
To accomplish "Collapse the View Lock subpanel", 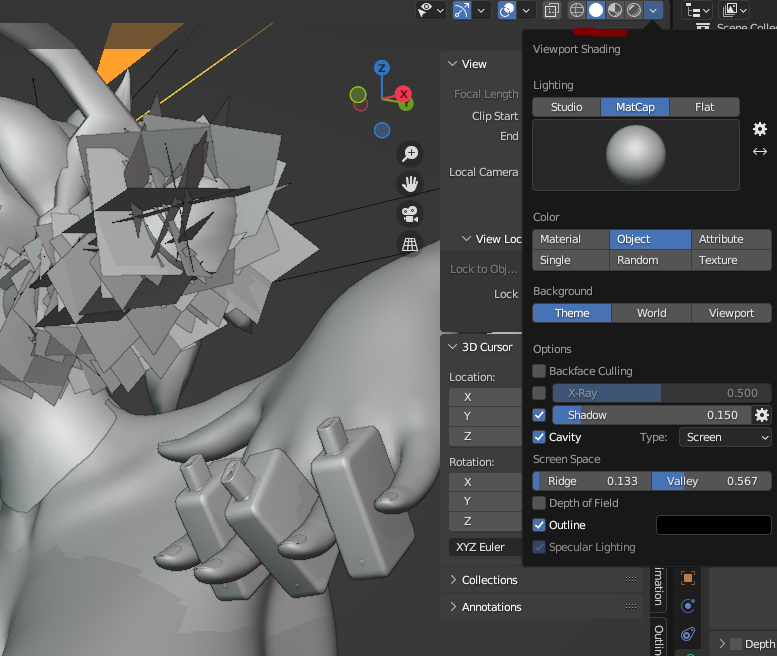I will 466,239.
